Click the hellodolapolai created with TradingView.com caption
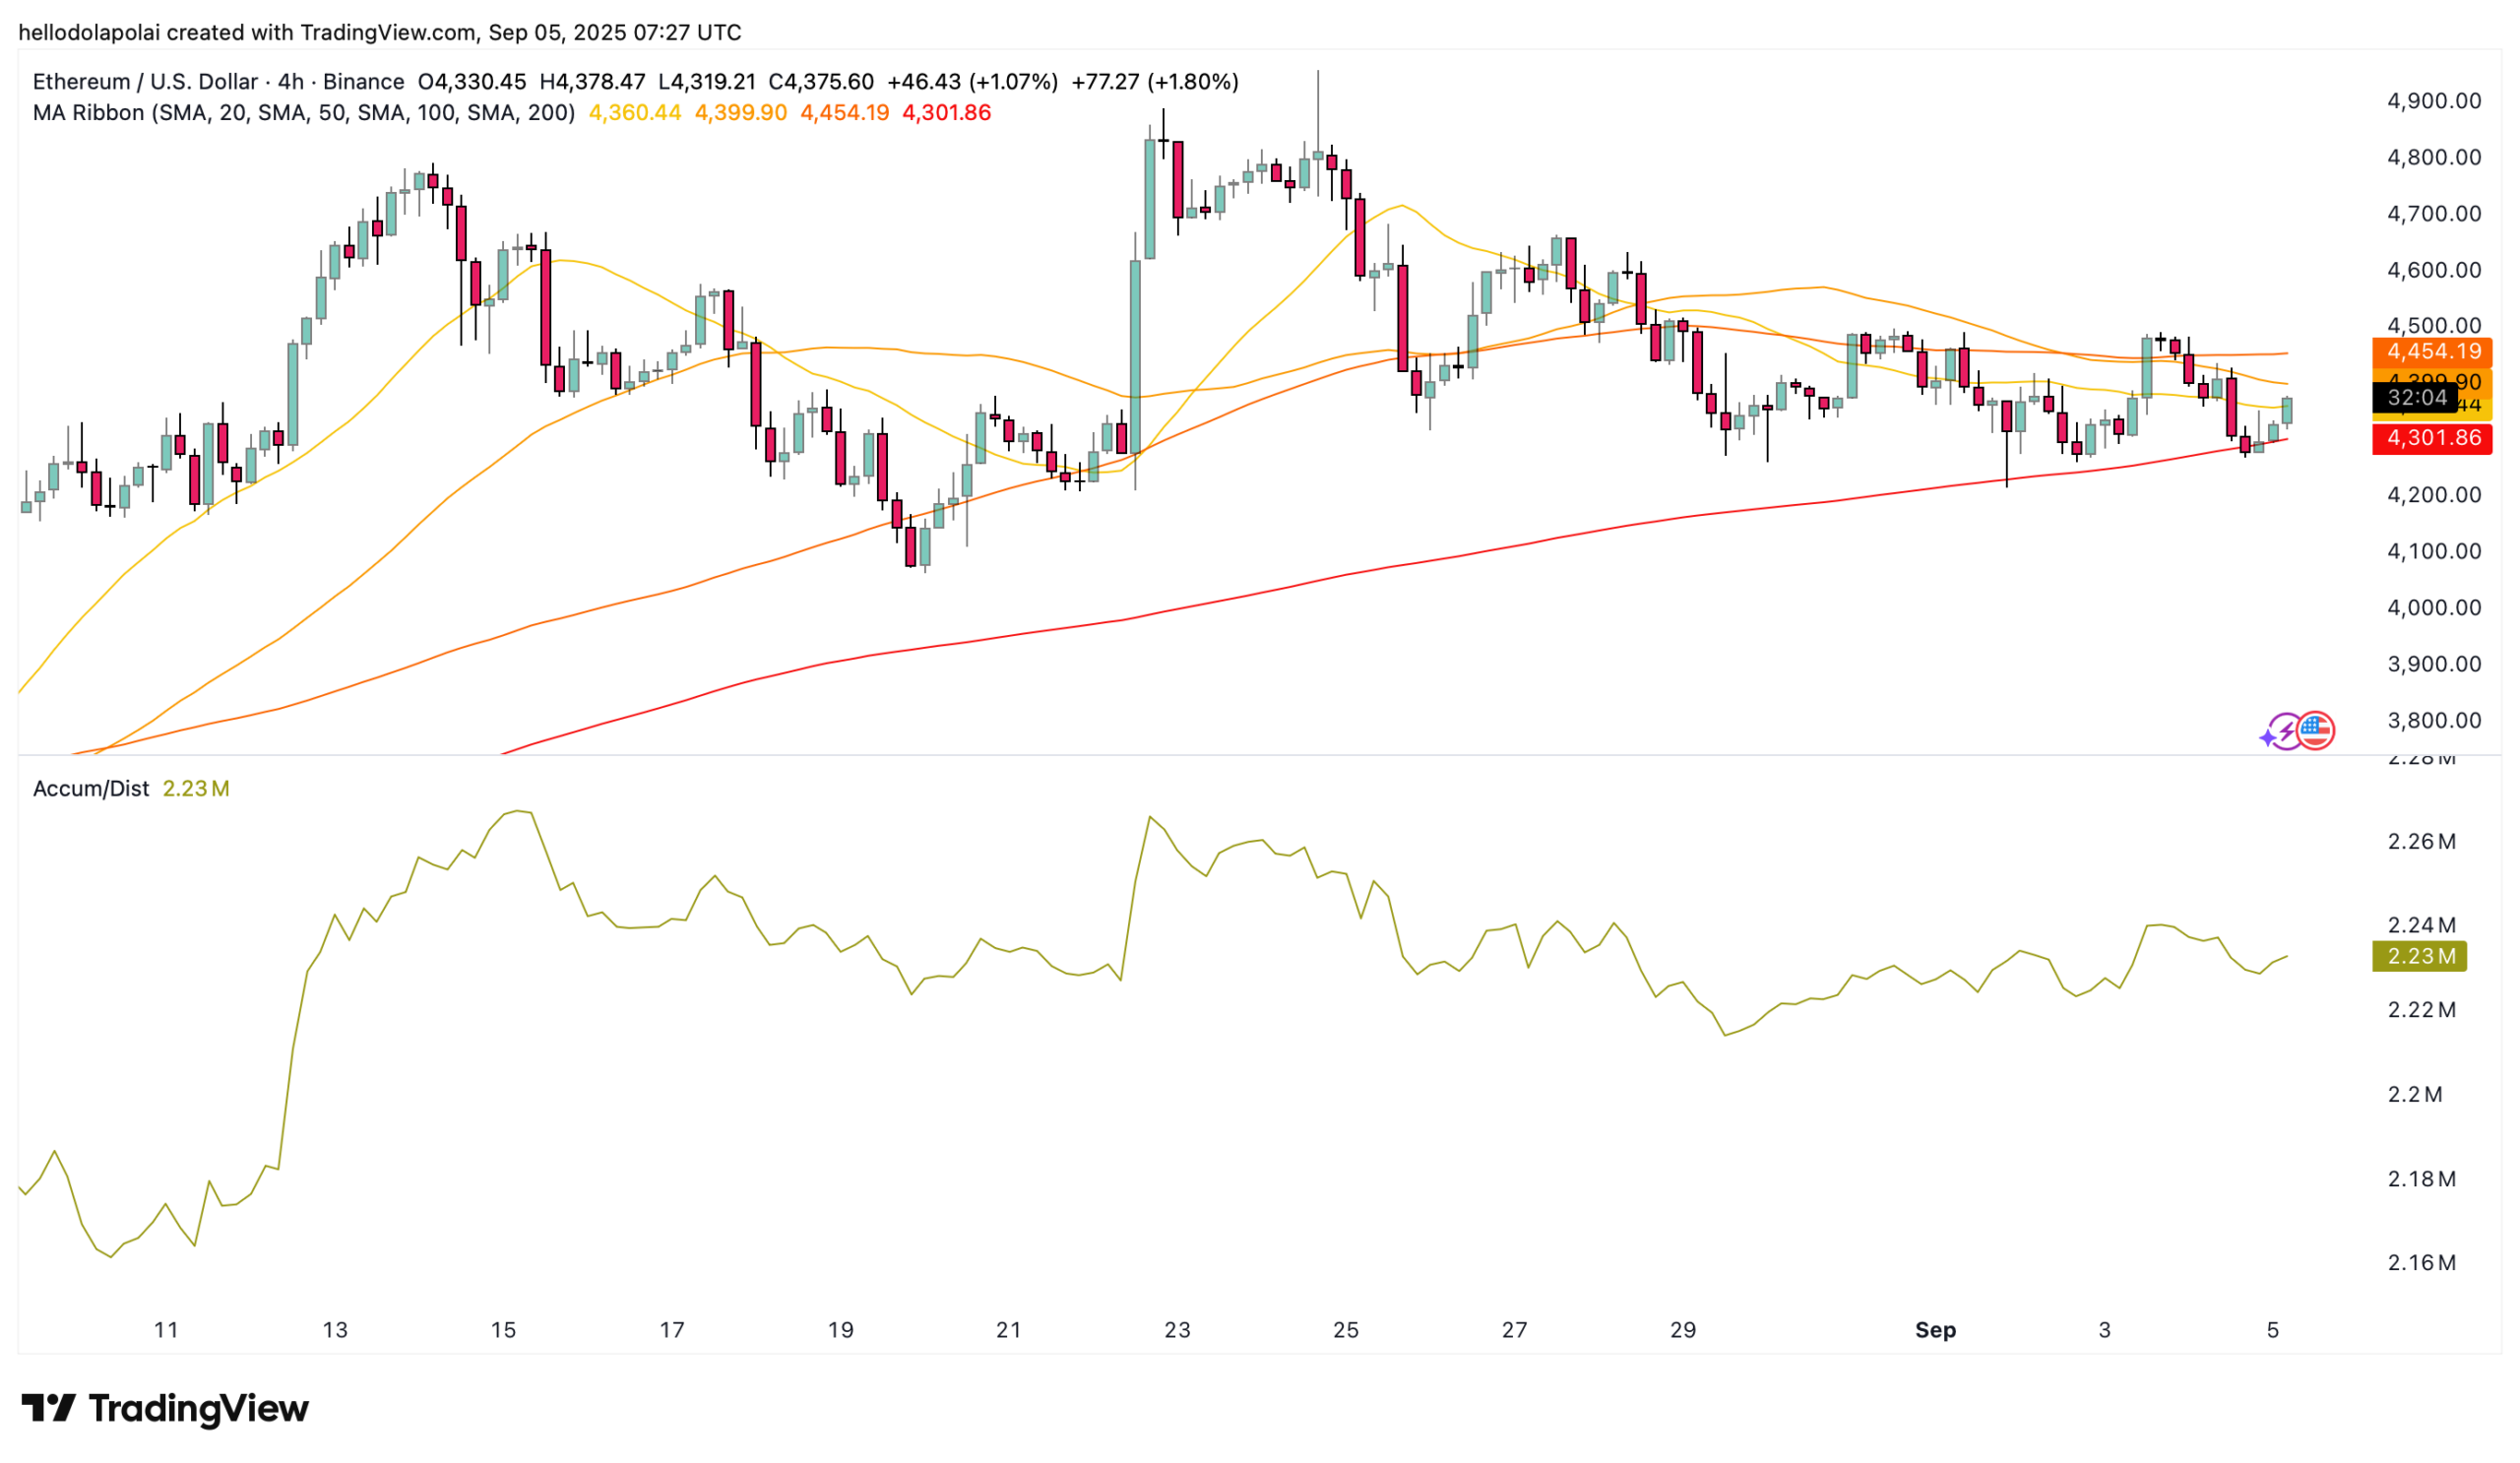The height and width of the screenshot is (1463, 2520). click(380, 33)
